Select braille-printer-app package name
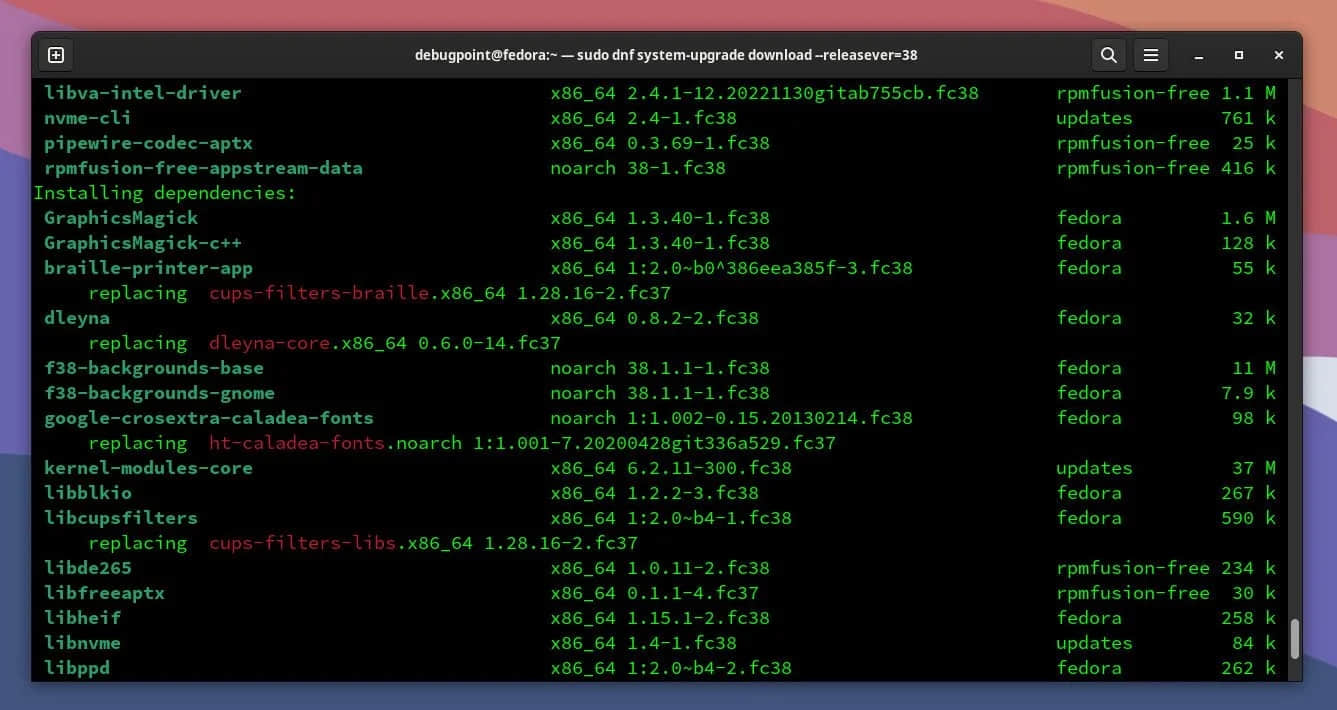This screenshot has width=1337, height=710. click(x=148, y=268)
